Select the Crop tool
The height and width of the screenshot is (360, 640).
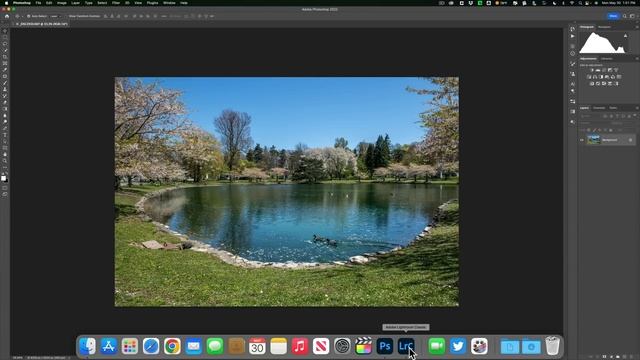(x=5, y=57)
